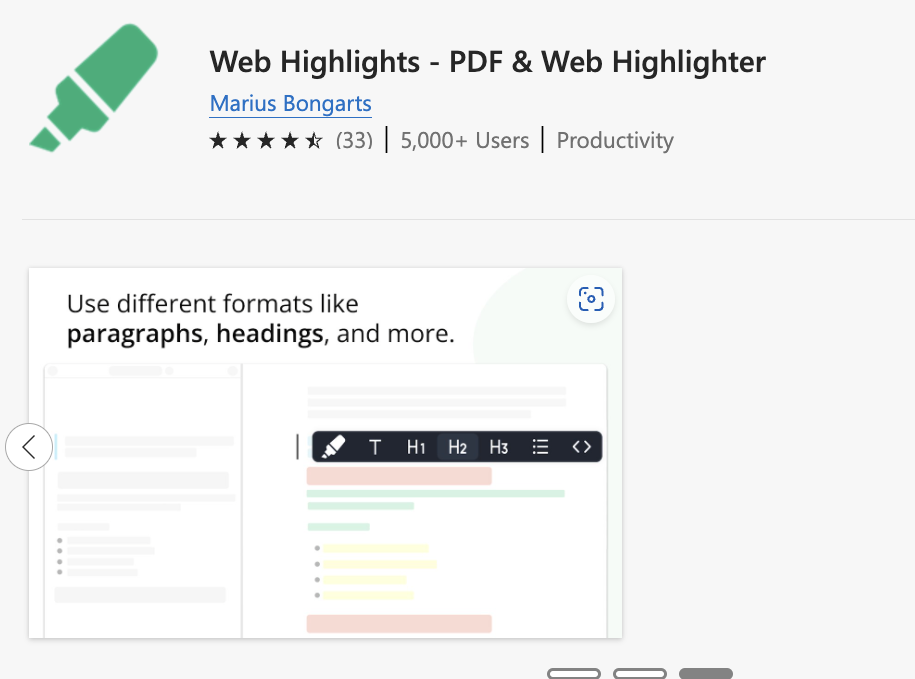Select the third (active) carousel indicator
The width and height of the screenshot is (915, 679).
[706, 674]
